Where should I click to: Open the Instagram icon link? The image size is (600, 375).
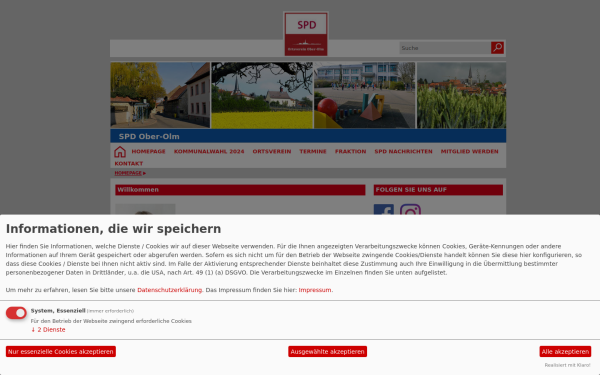[410, 209]
